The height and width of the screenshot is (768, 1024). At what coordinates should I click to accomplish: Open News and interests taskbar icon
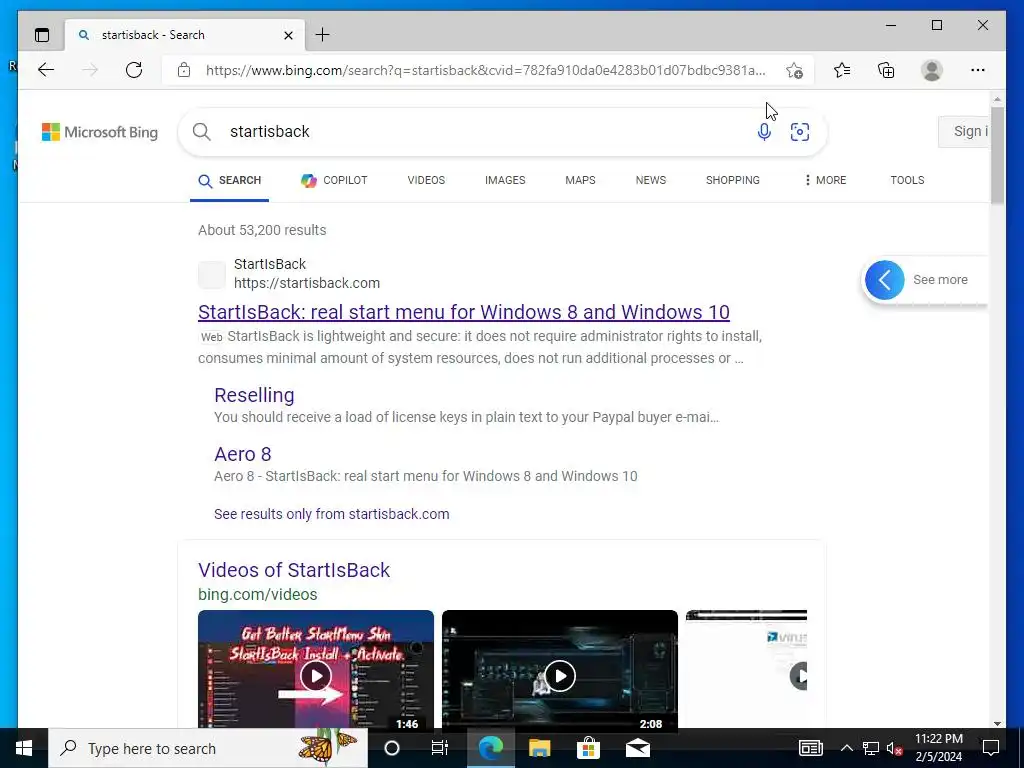pyautogui.click(x=810, y=748)
